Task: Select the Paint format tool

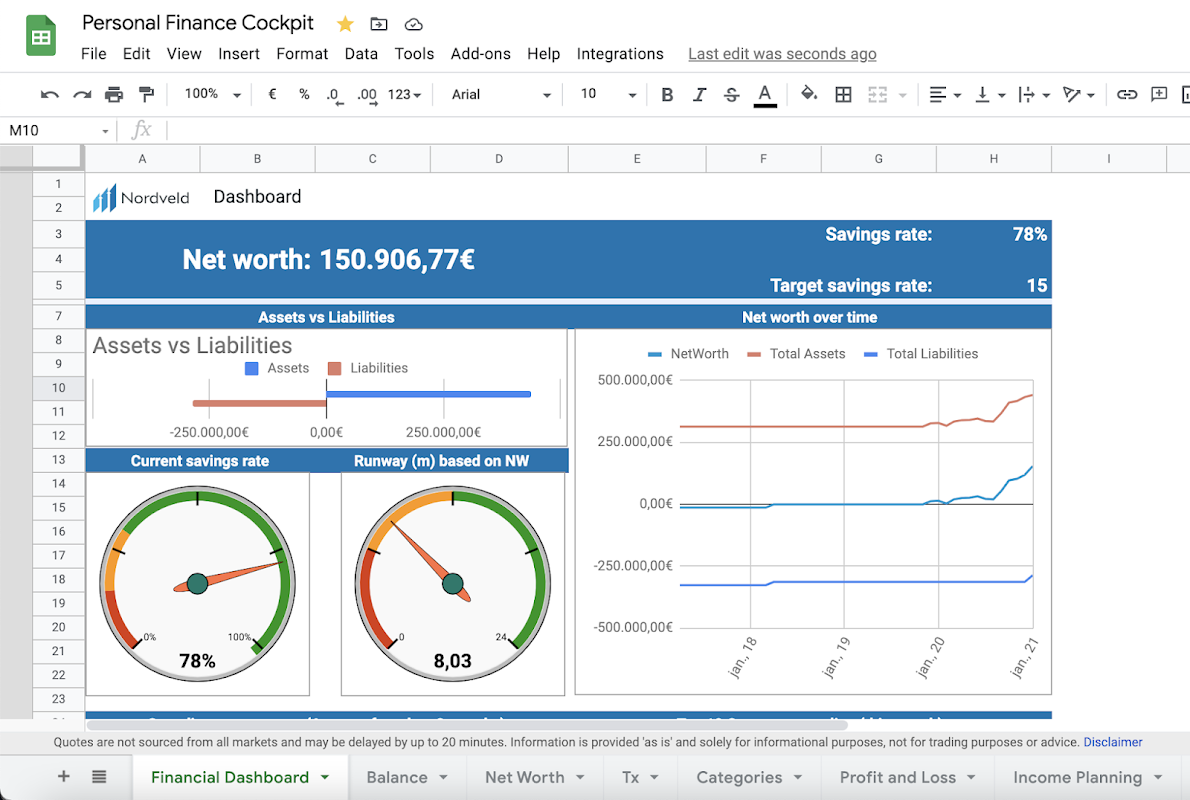Action: (x=146, y=94)
